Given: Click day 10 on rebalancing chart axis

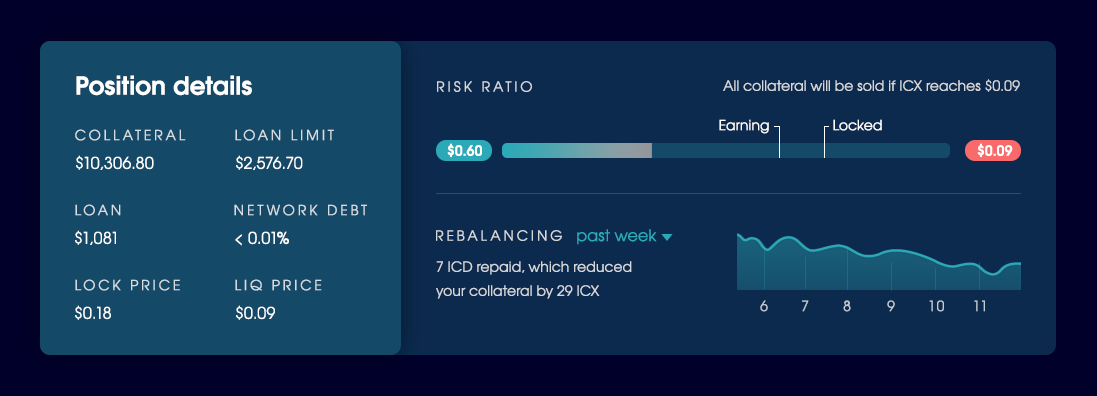Looking at the screenshot, I should (x=936, y=306).
